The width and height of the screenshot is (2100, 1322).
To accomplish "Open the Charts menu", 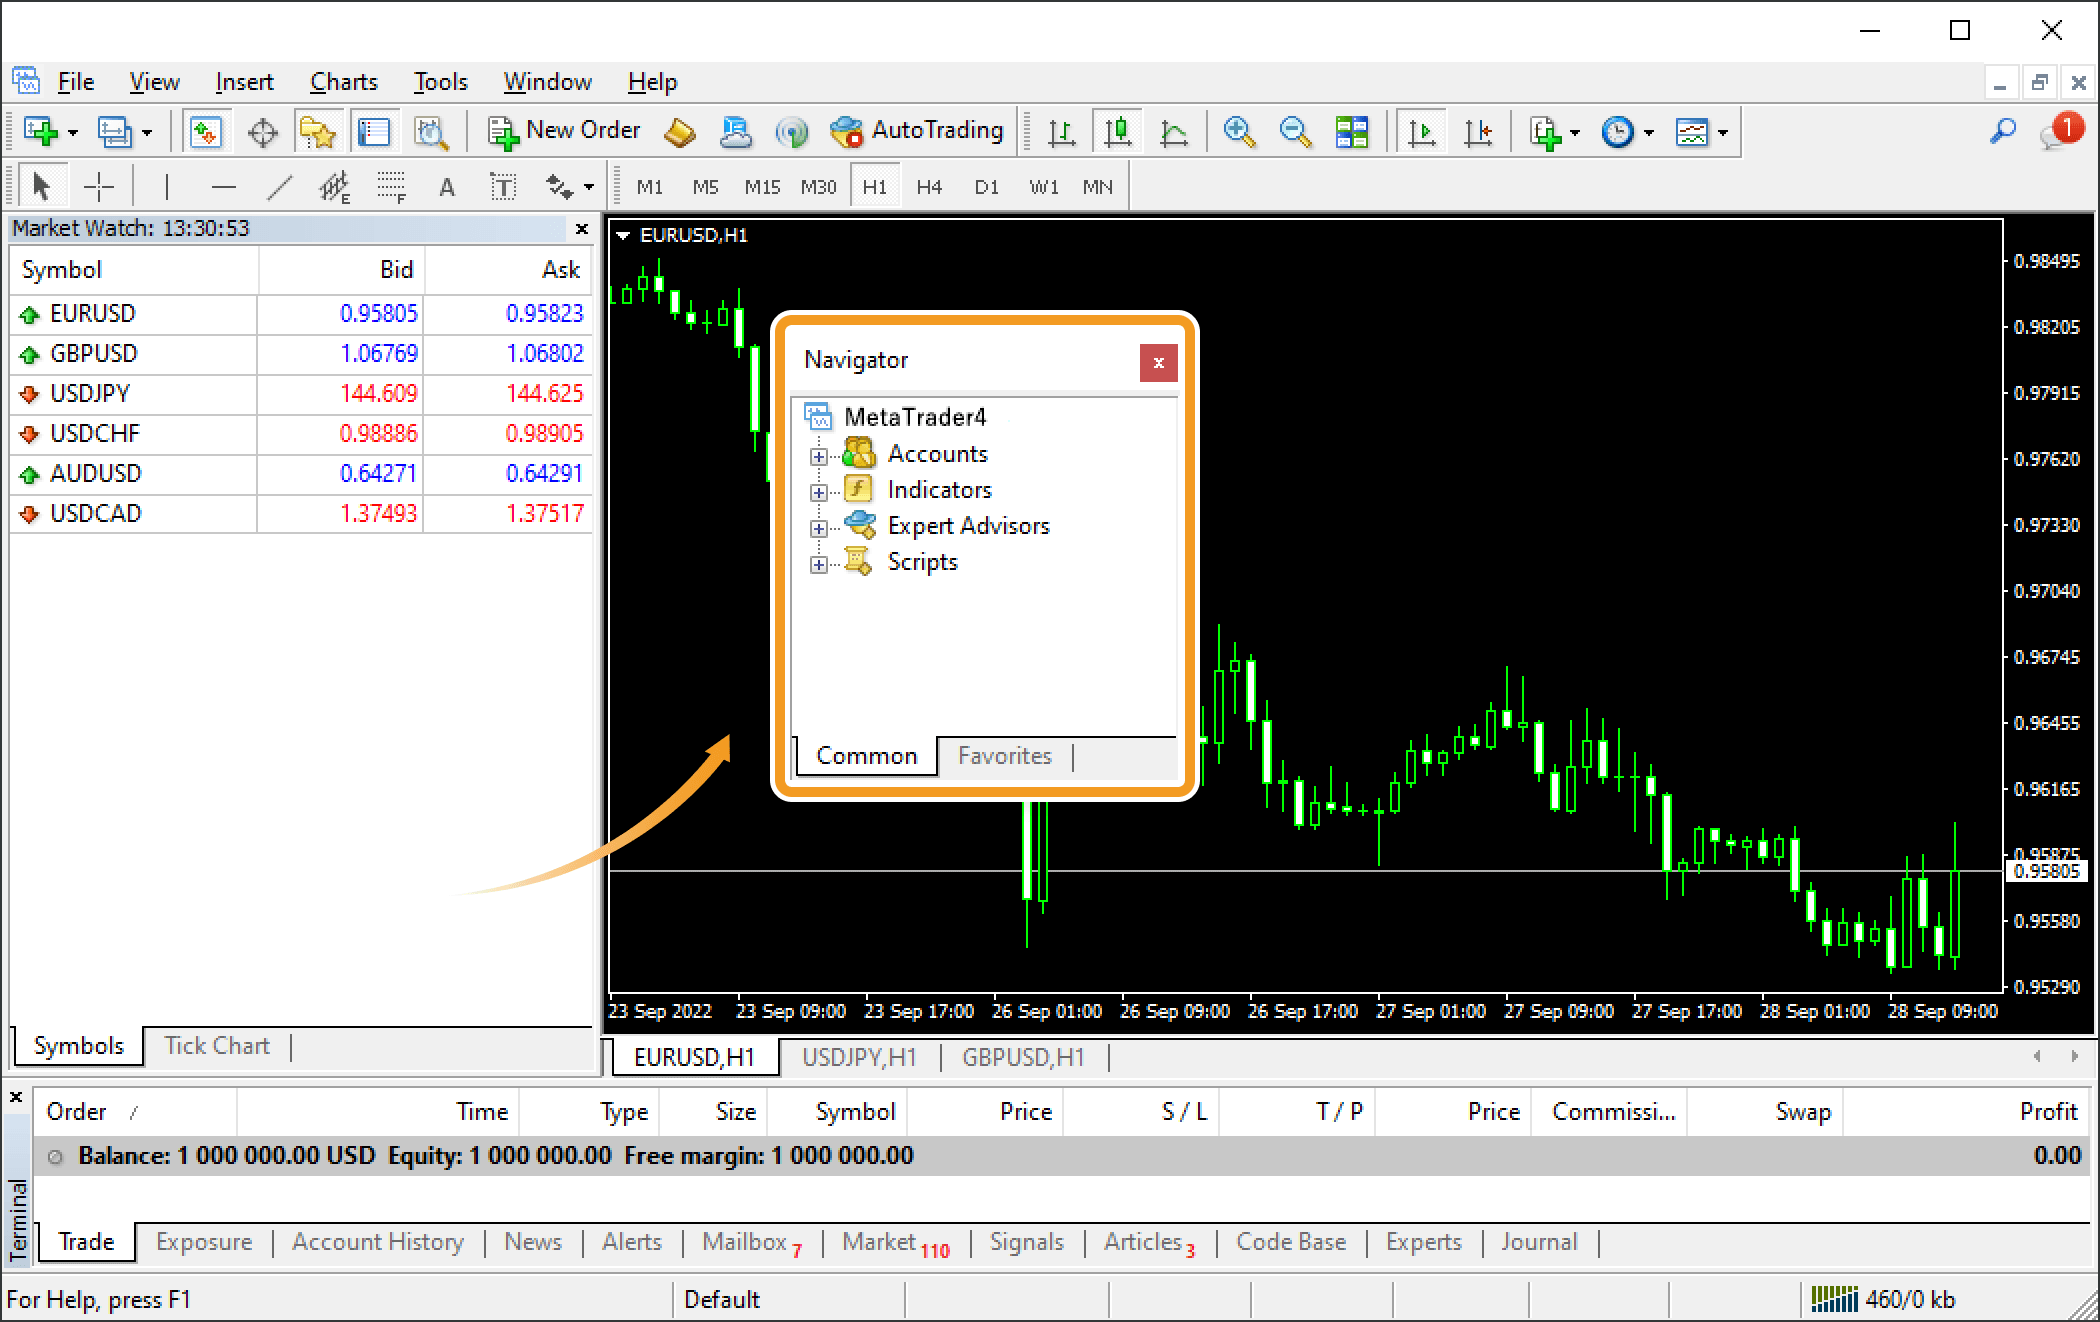I will [344, 82].
